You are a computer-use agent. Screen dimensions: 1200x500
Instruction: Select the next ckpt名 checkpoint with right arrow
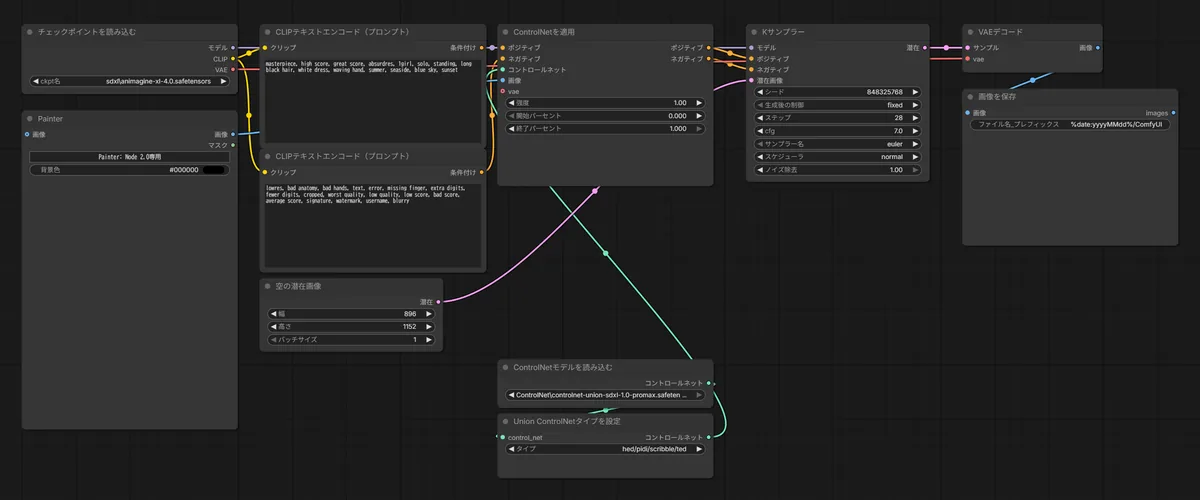click(223, 82)
